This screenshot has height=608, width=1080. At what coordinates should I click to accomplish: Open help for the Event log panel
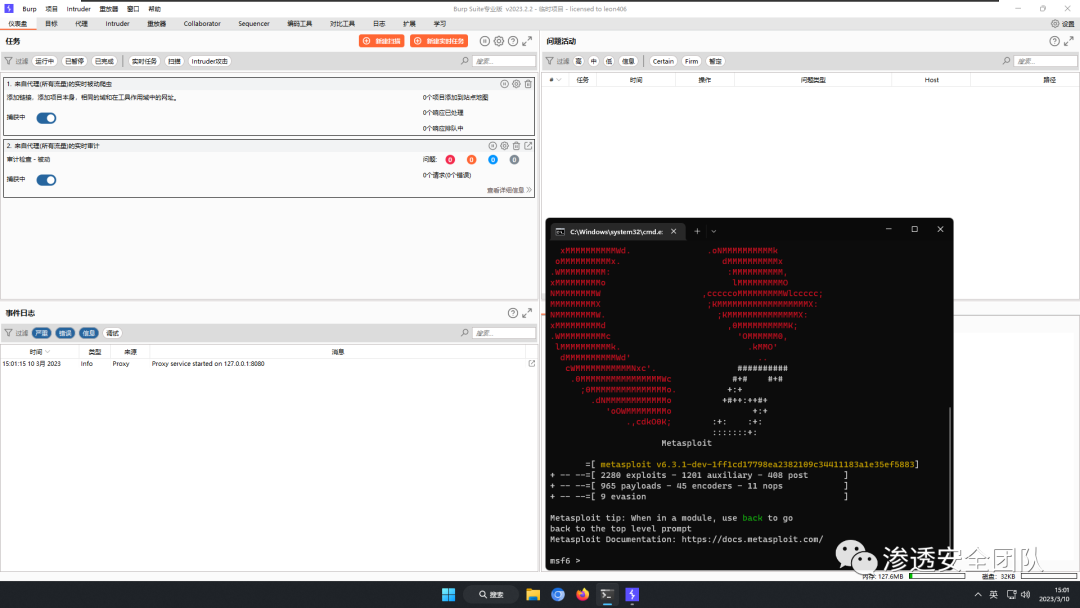tap(513, 313)
